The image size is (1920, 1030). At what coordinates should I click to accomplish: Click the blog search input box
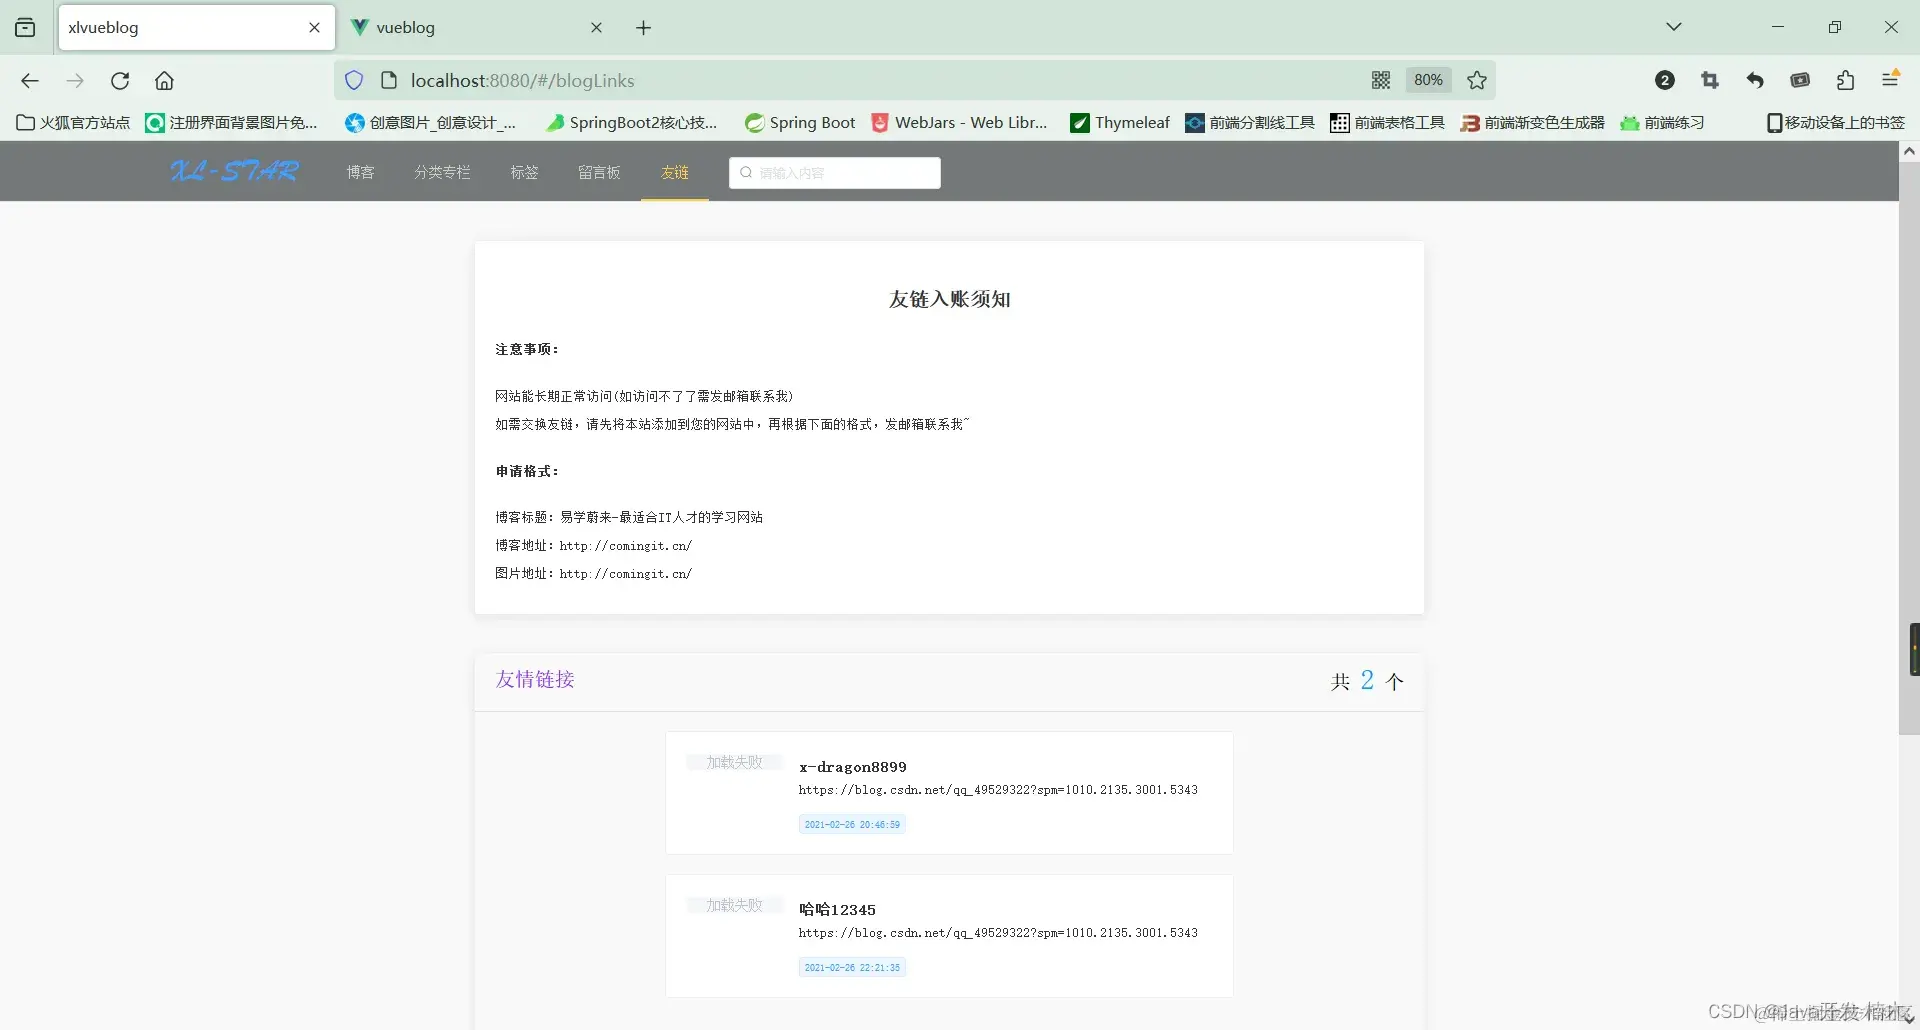[835, 172]
